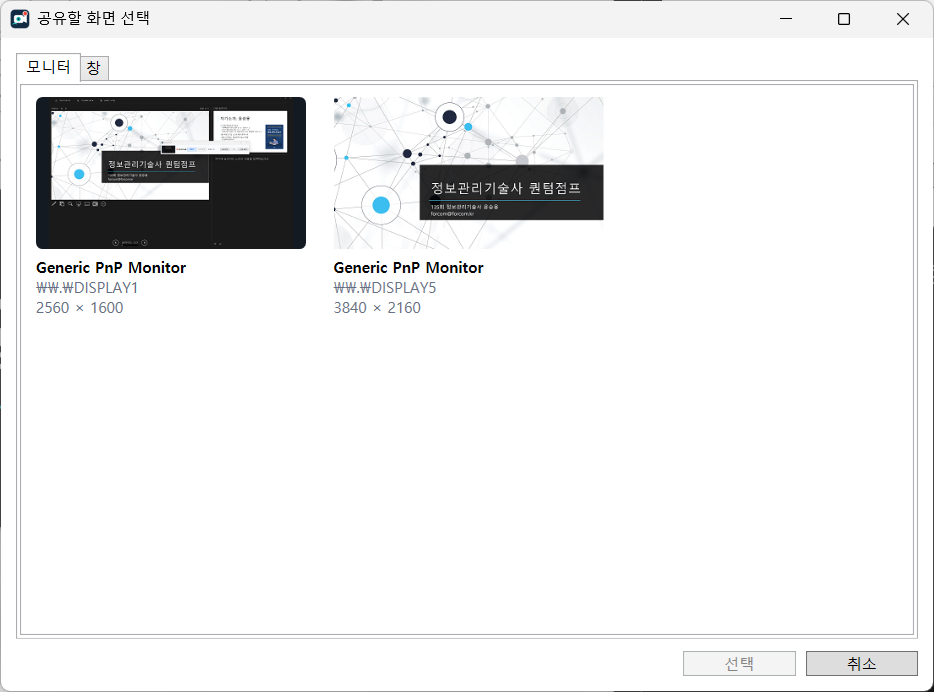This screenshot has width=934, height=692.
Task: Click the app icon in title bar
Action: (x=20, y=19)
